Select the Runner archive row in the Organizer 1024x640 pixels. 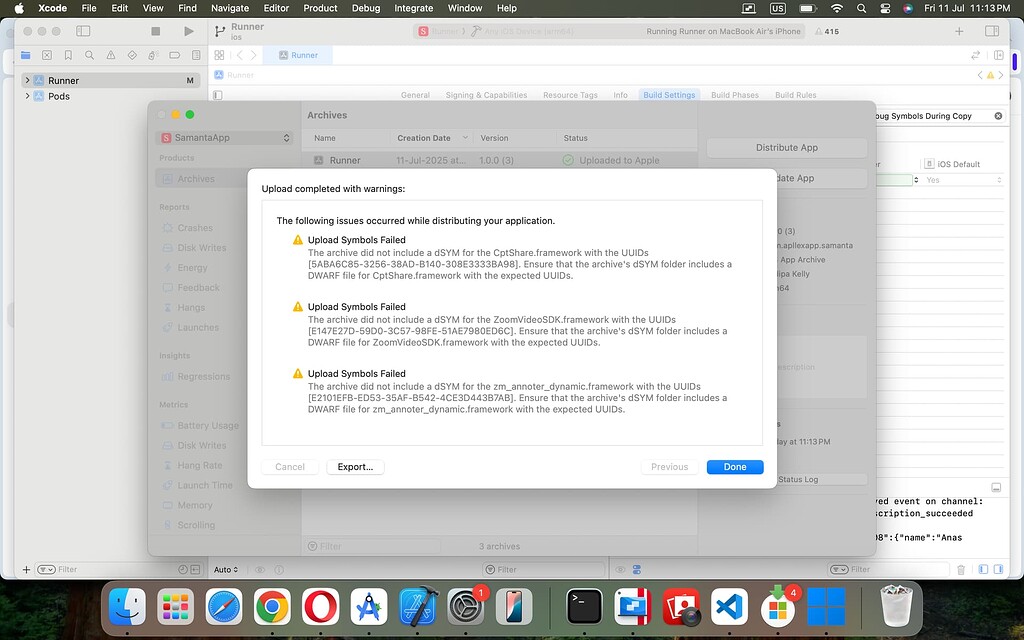[500, 160]
